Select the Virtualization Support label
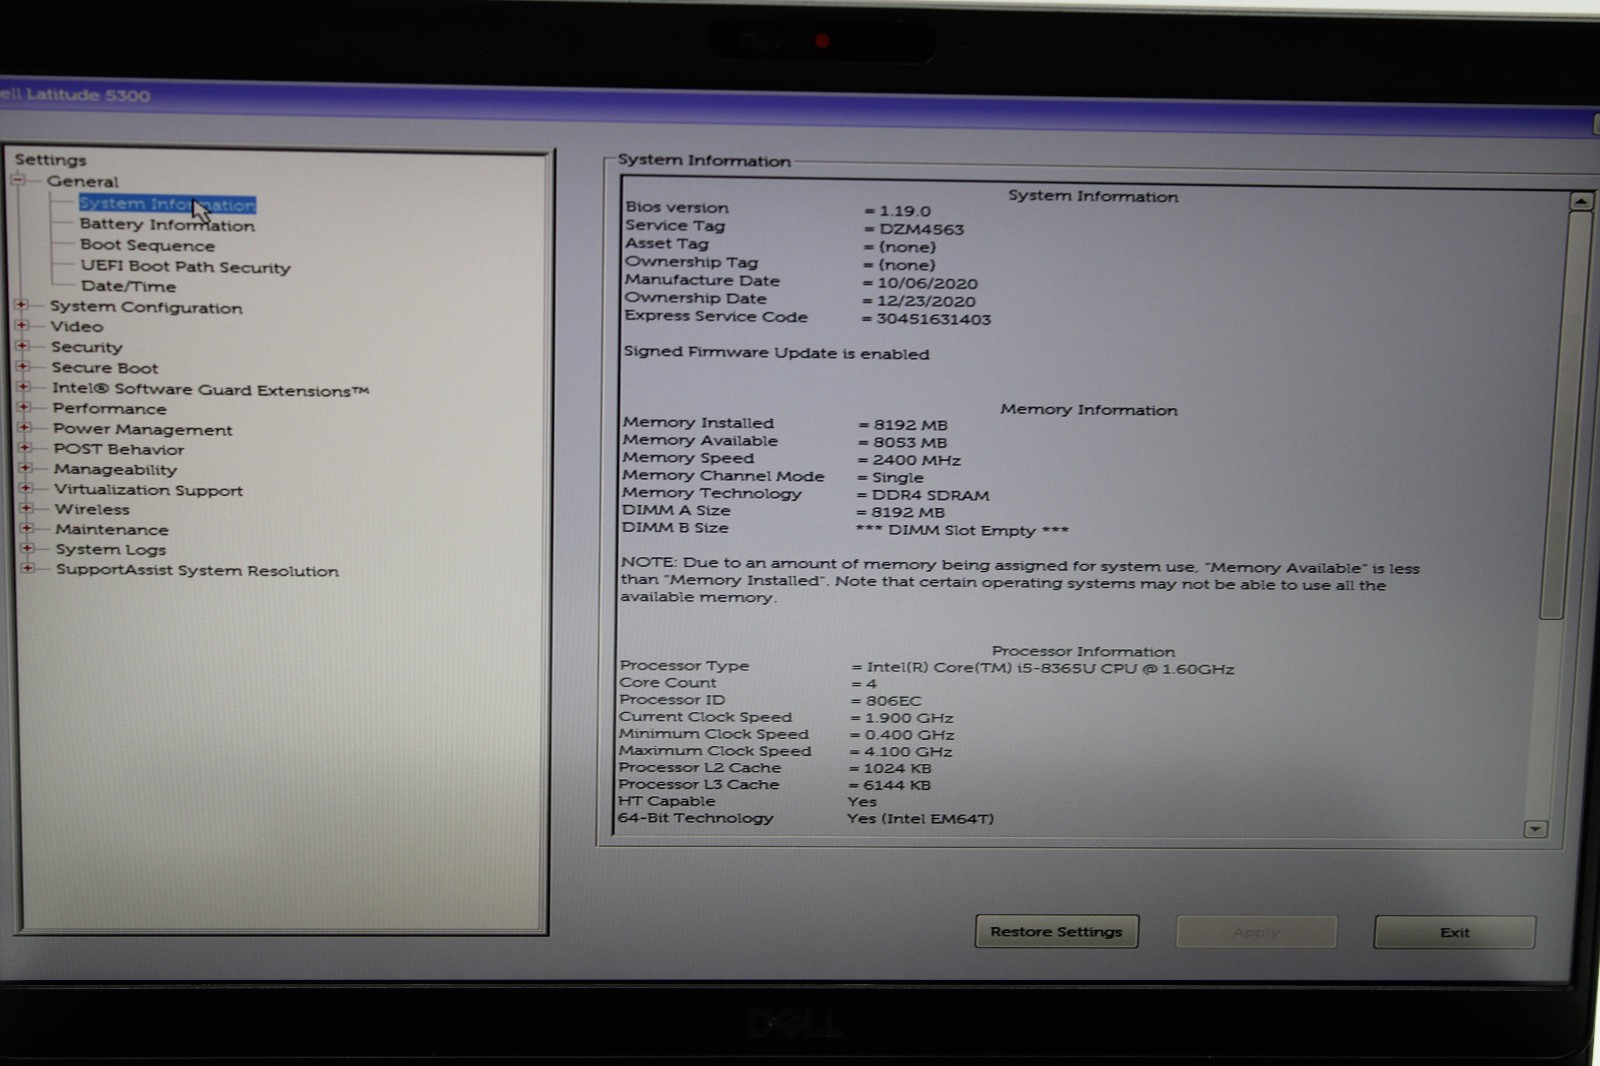This screenshot has width=1600, height=1066. point(149,490)
